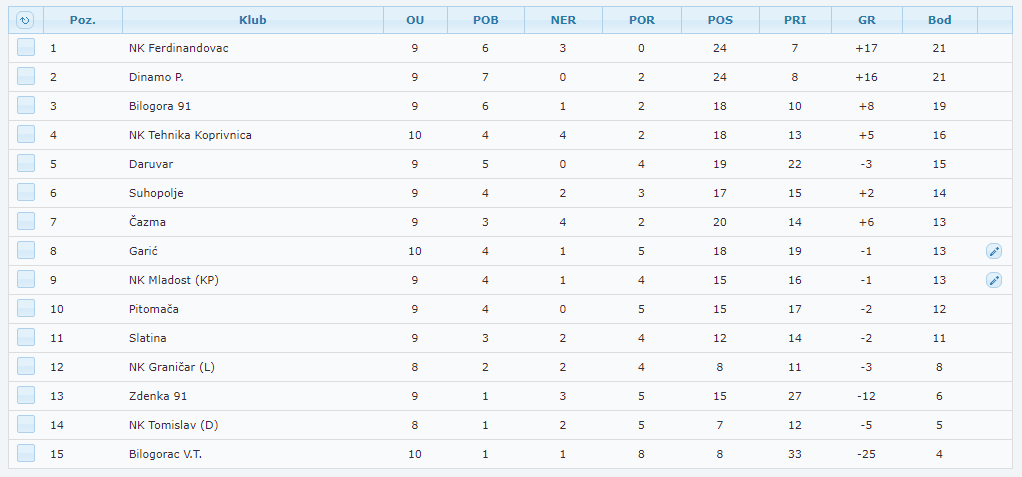
Task: Tick the selector box next to Dinamo P.
Action: tap(26, 77)
